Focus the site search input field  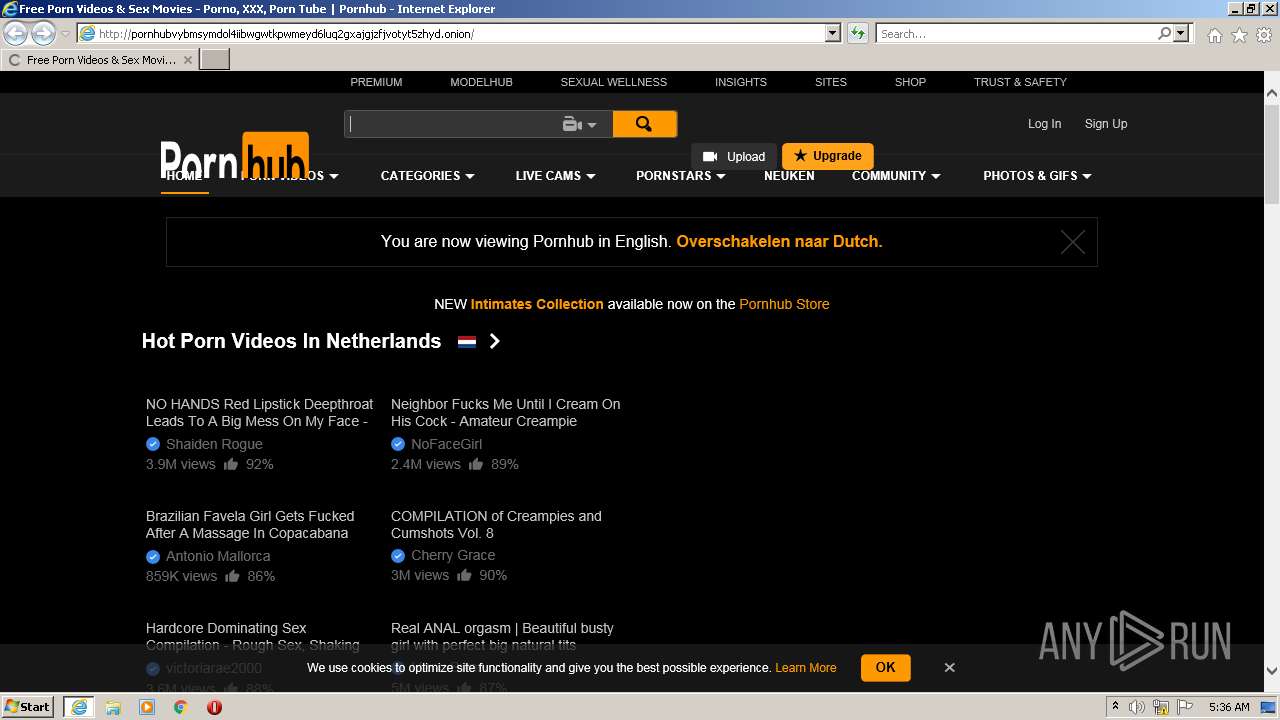click(x=453, y=124)
